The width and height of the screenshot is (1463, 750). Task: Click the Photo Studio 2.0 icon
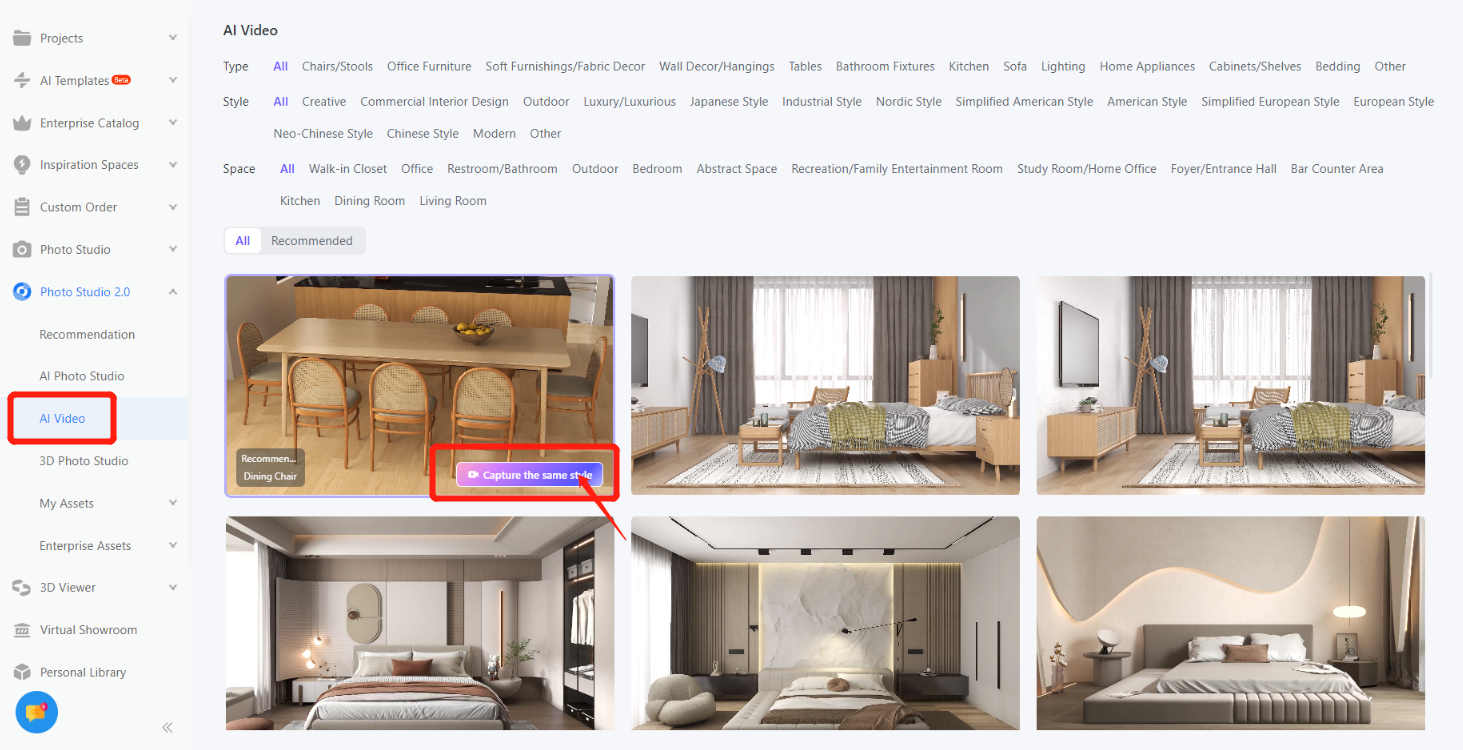22,292
